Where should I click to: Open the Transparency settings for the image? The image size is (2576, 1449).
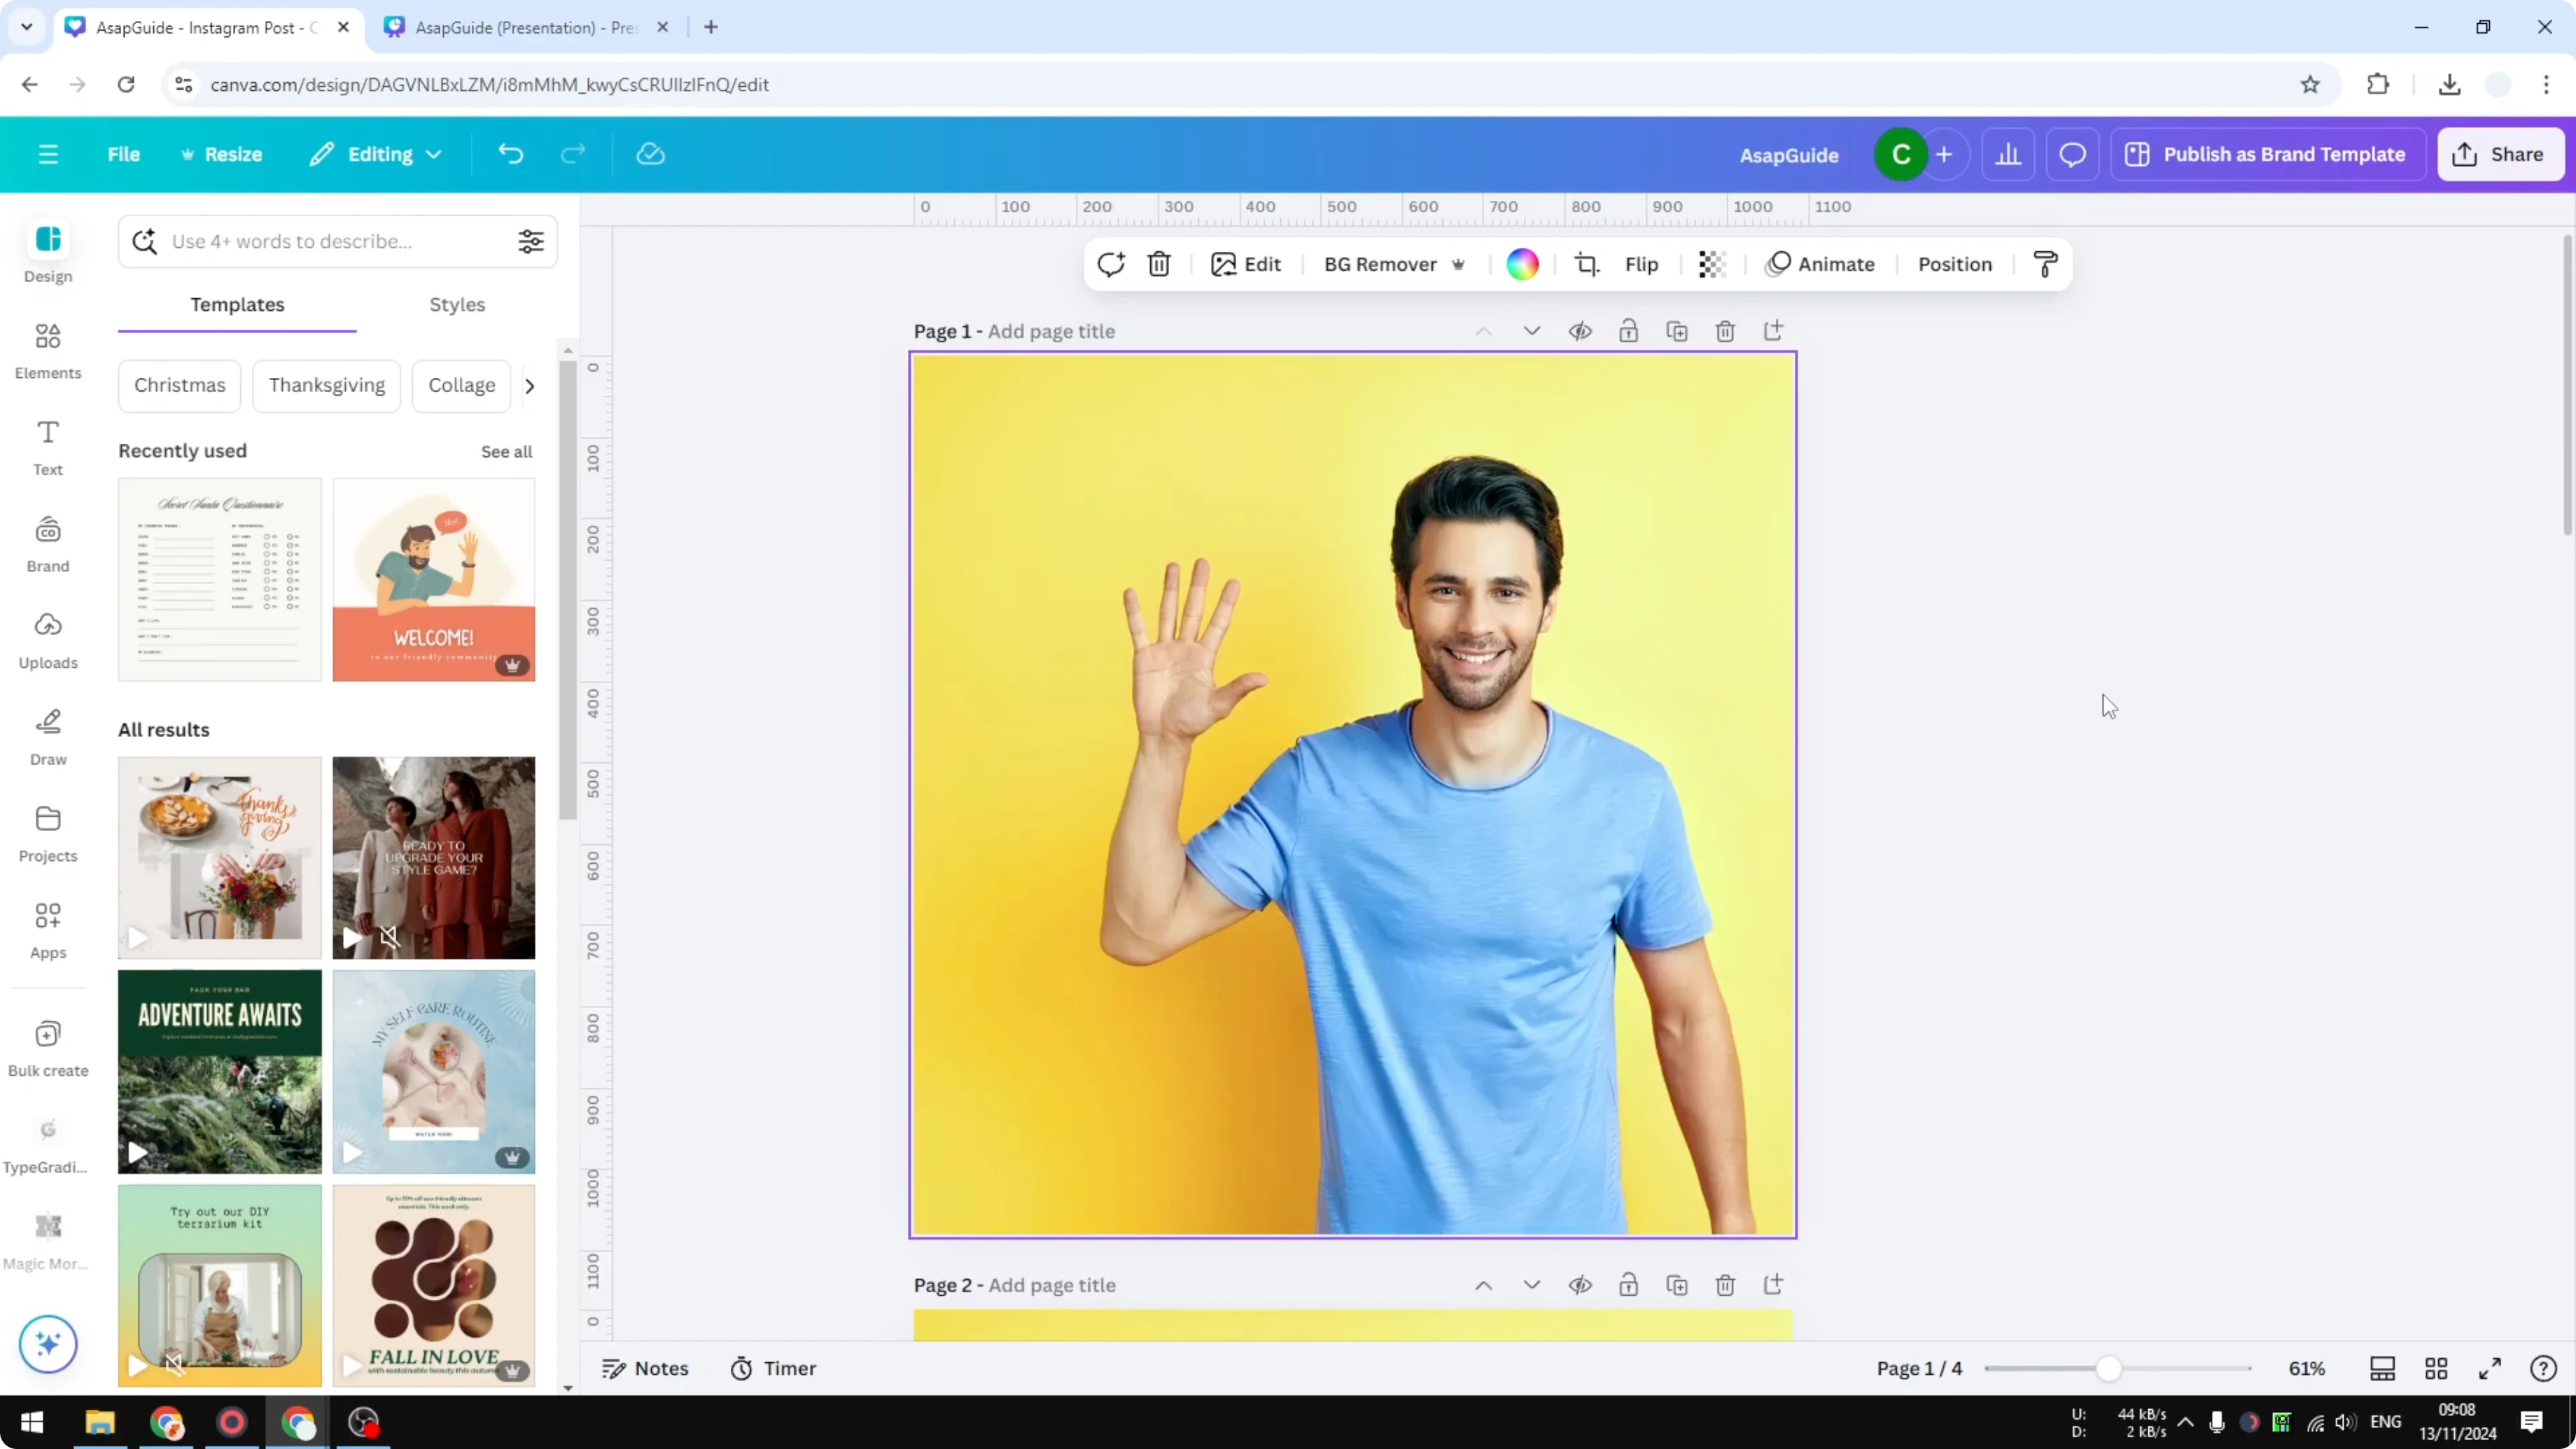(1712, 263)
